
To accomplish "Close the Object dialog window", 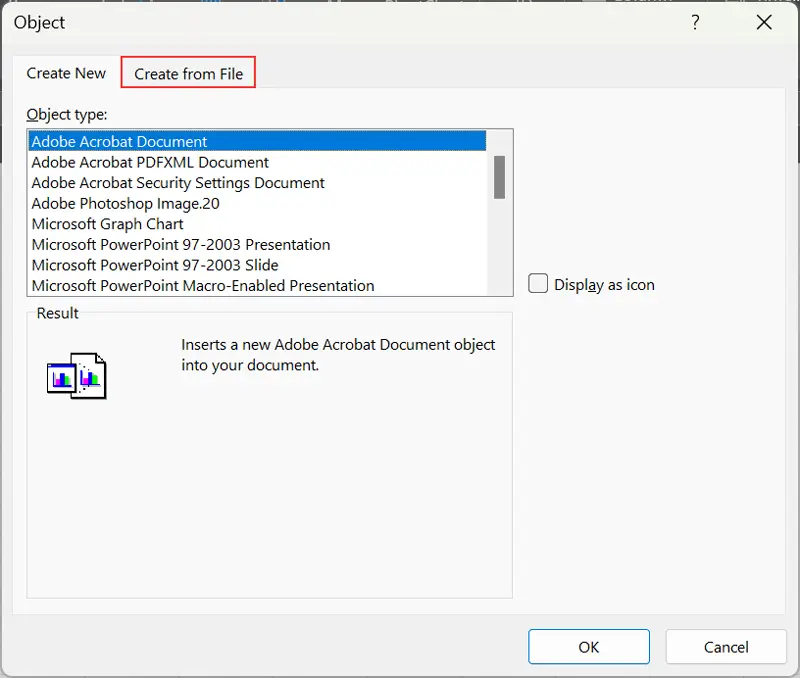I will (764, 23).
